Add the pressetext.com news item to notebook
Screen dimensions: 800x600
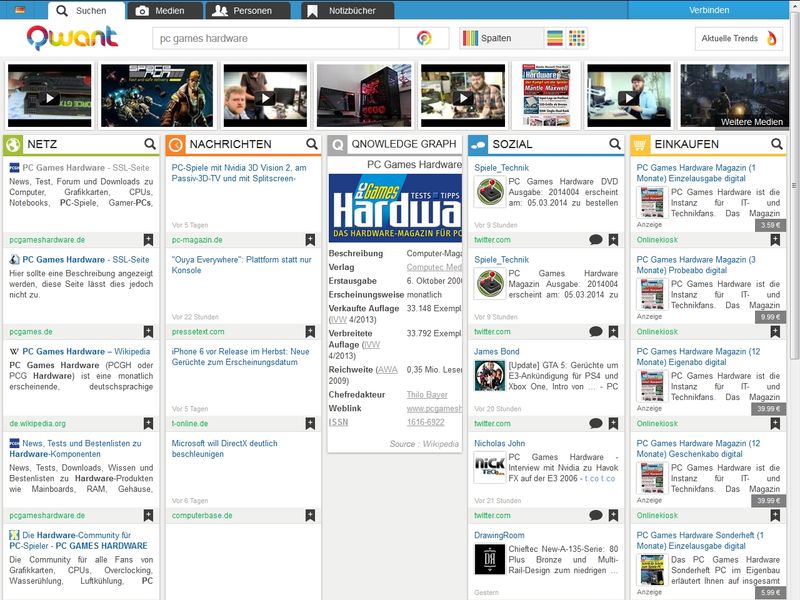(x=310, y=331)
